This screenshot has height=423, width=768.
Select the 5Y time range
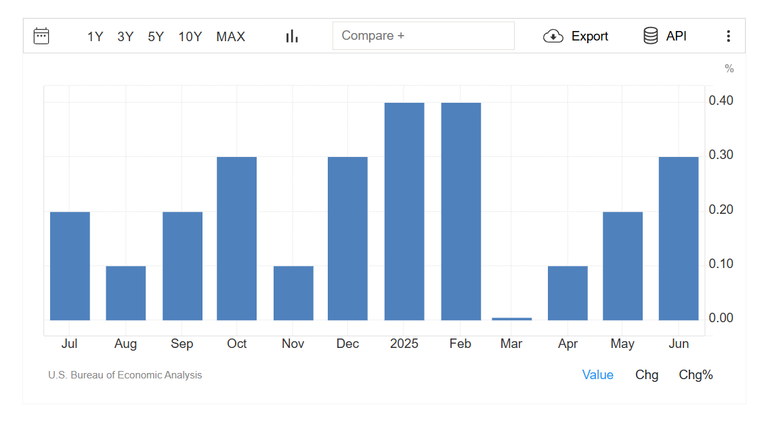(156, 37)
